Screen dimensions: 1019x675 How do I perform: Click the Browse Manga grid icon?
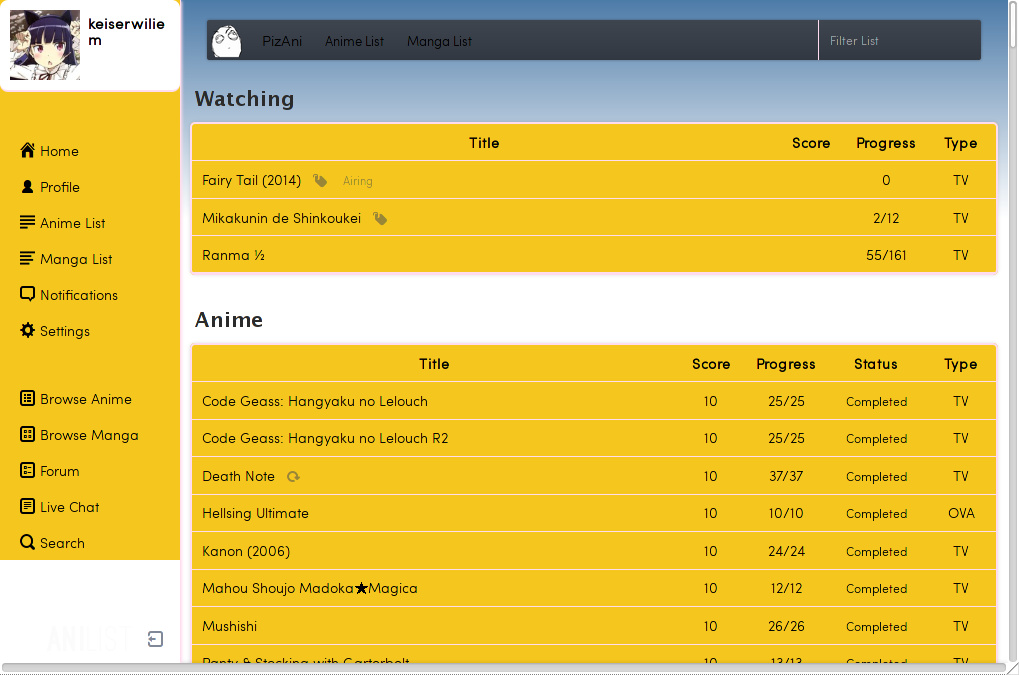[x=27, y=435]
